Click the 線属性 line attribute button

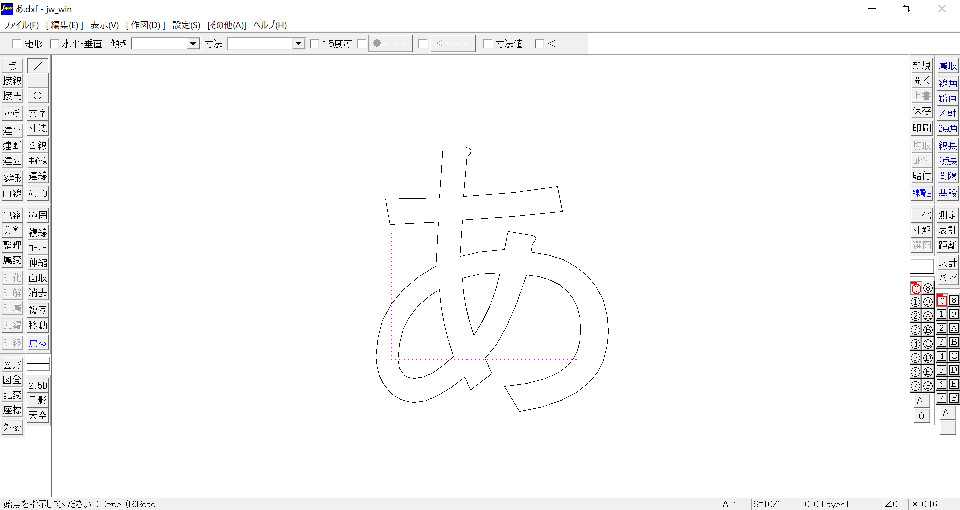click(921, 193)
